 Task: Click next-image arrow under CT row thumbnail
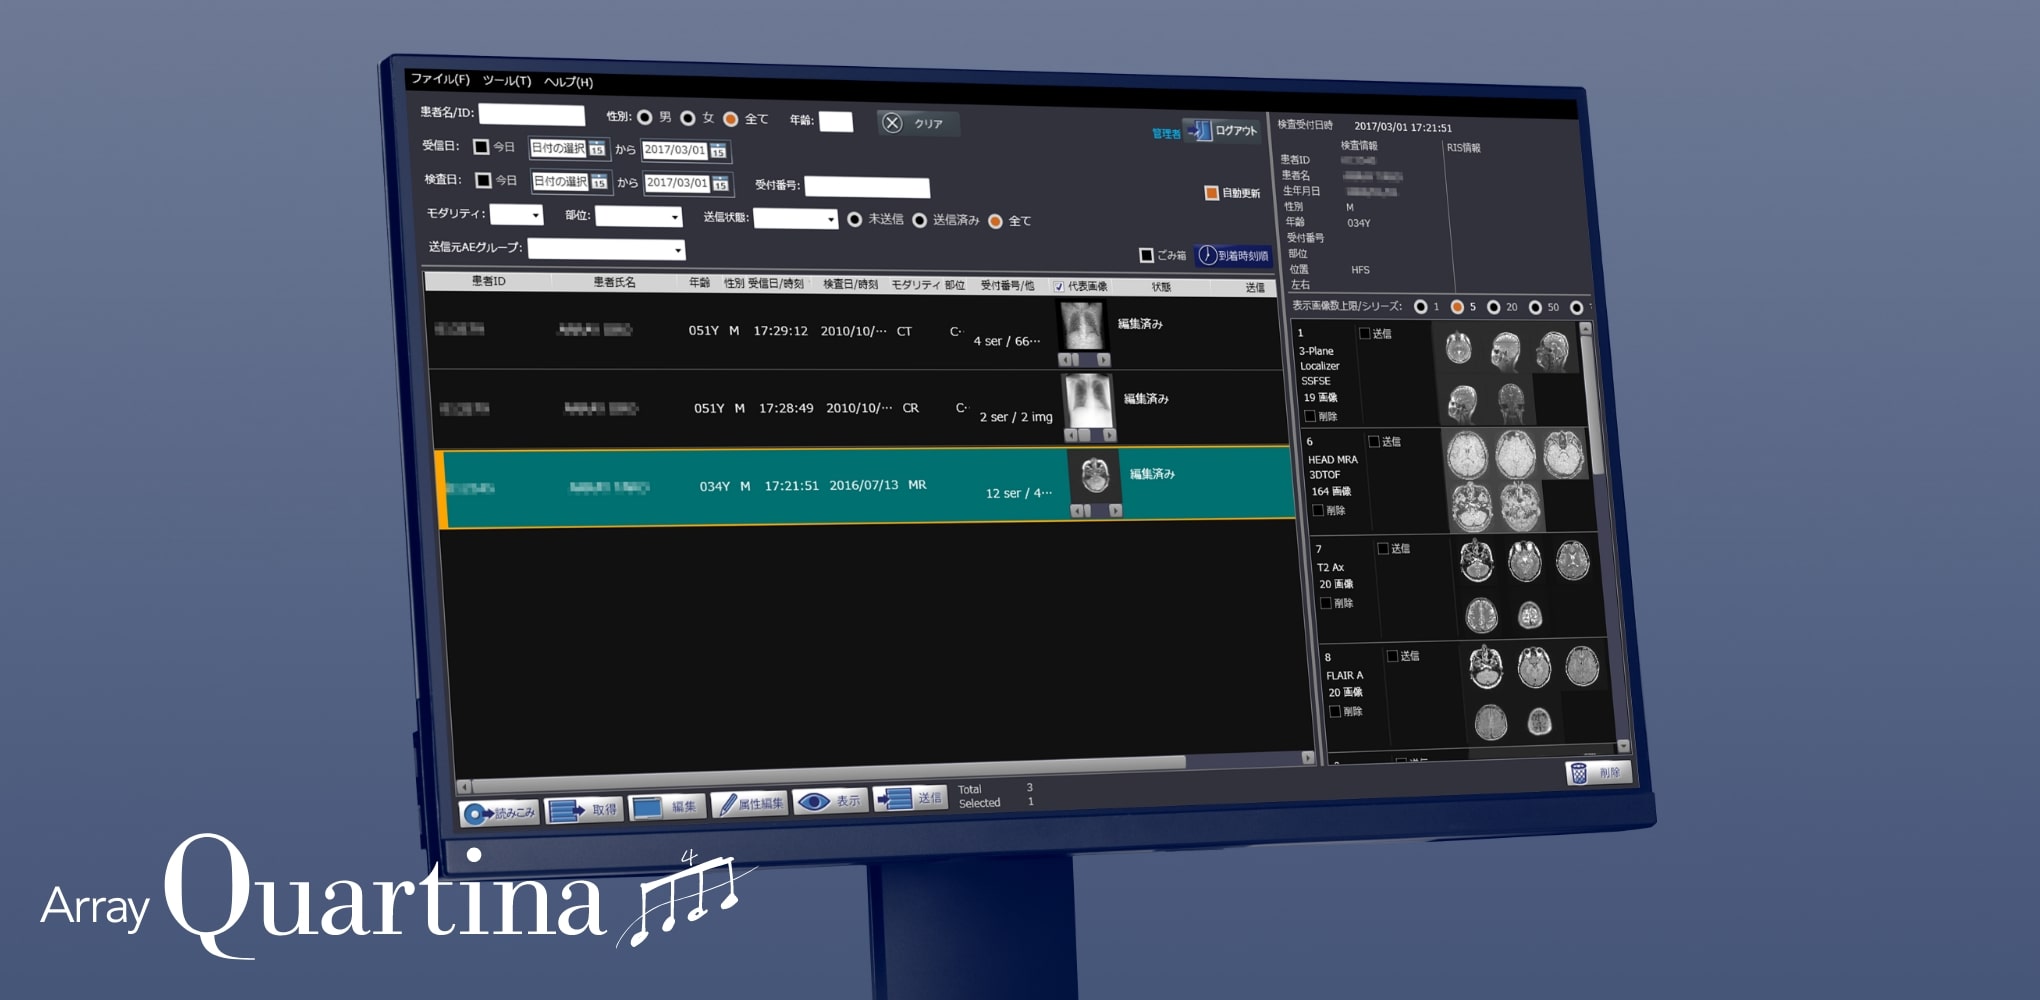click(x=1103, y=360)
